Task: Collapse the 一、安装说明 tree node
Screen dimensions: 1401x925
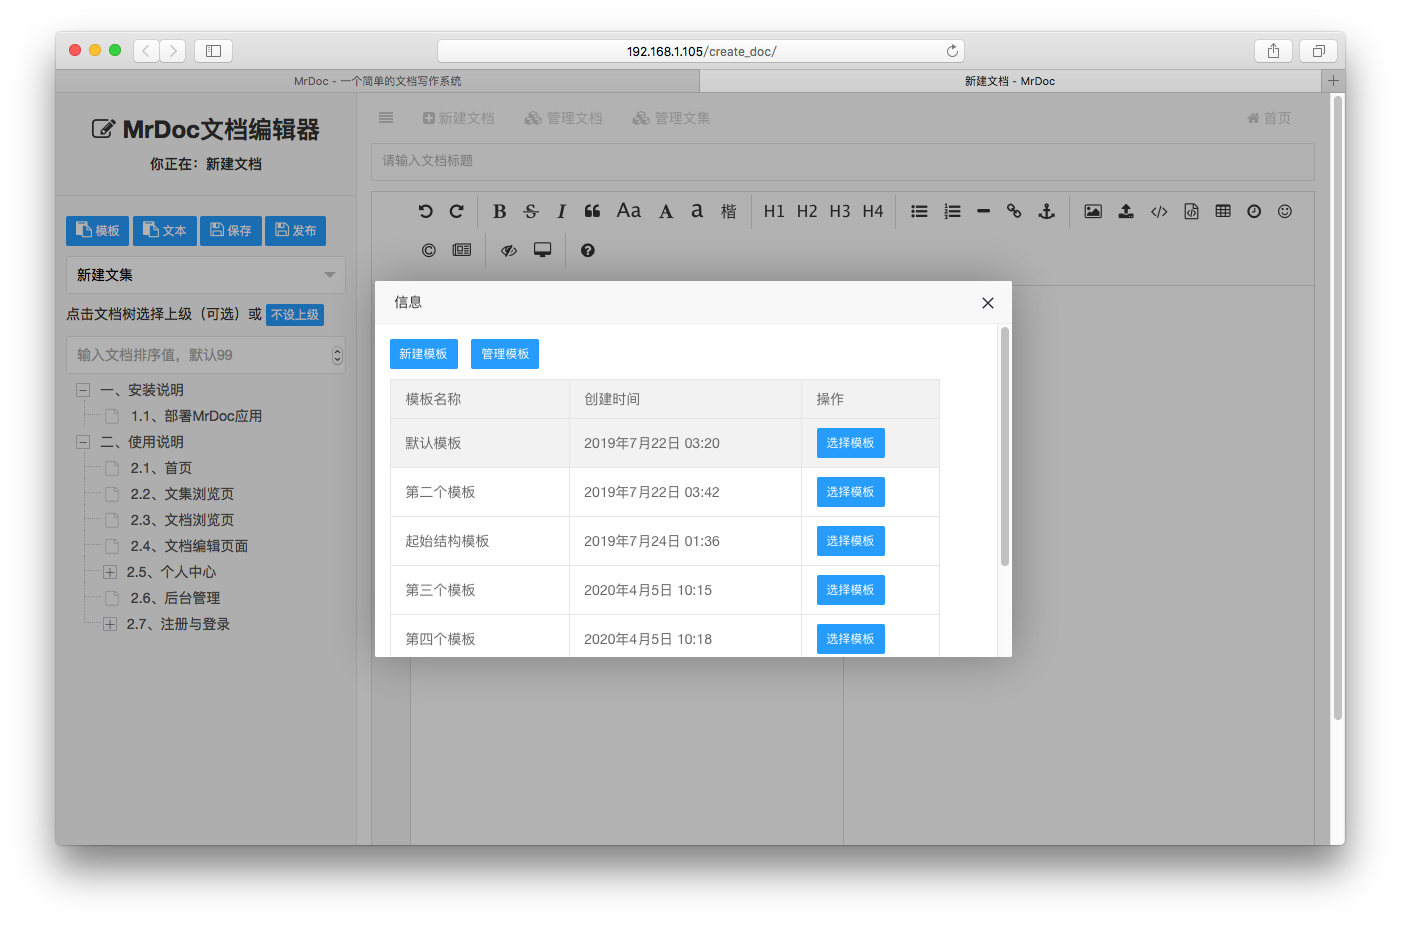Action: pos(83,390)
